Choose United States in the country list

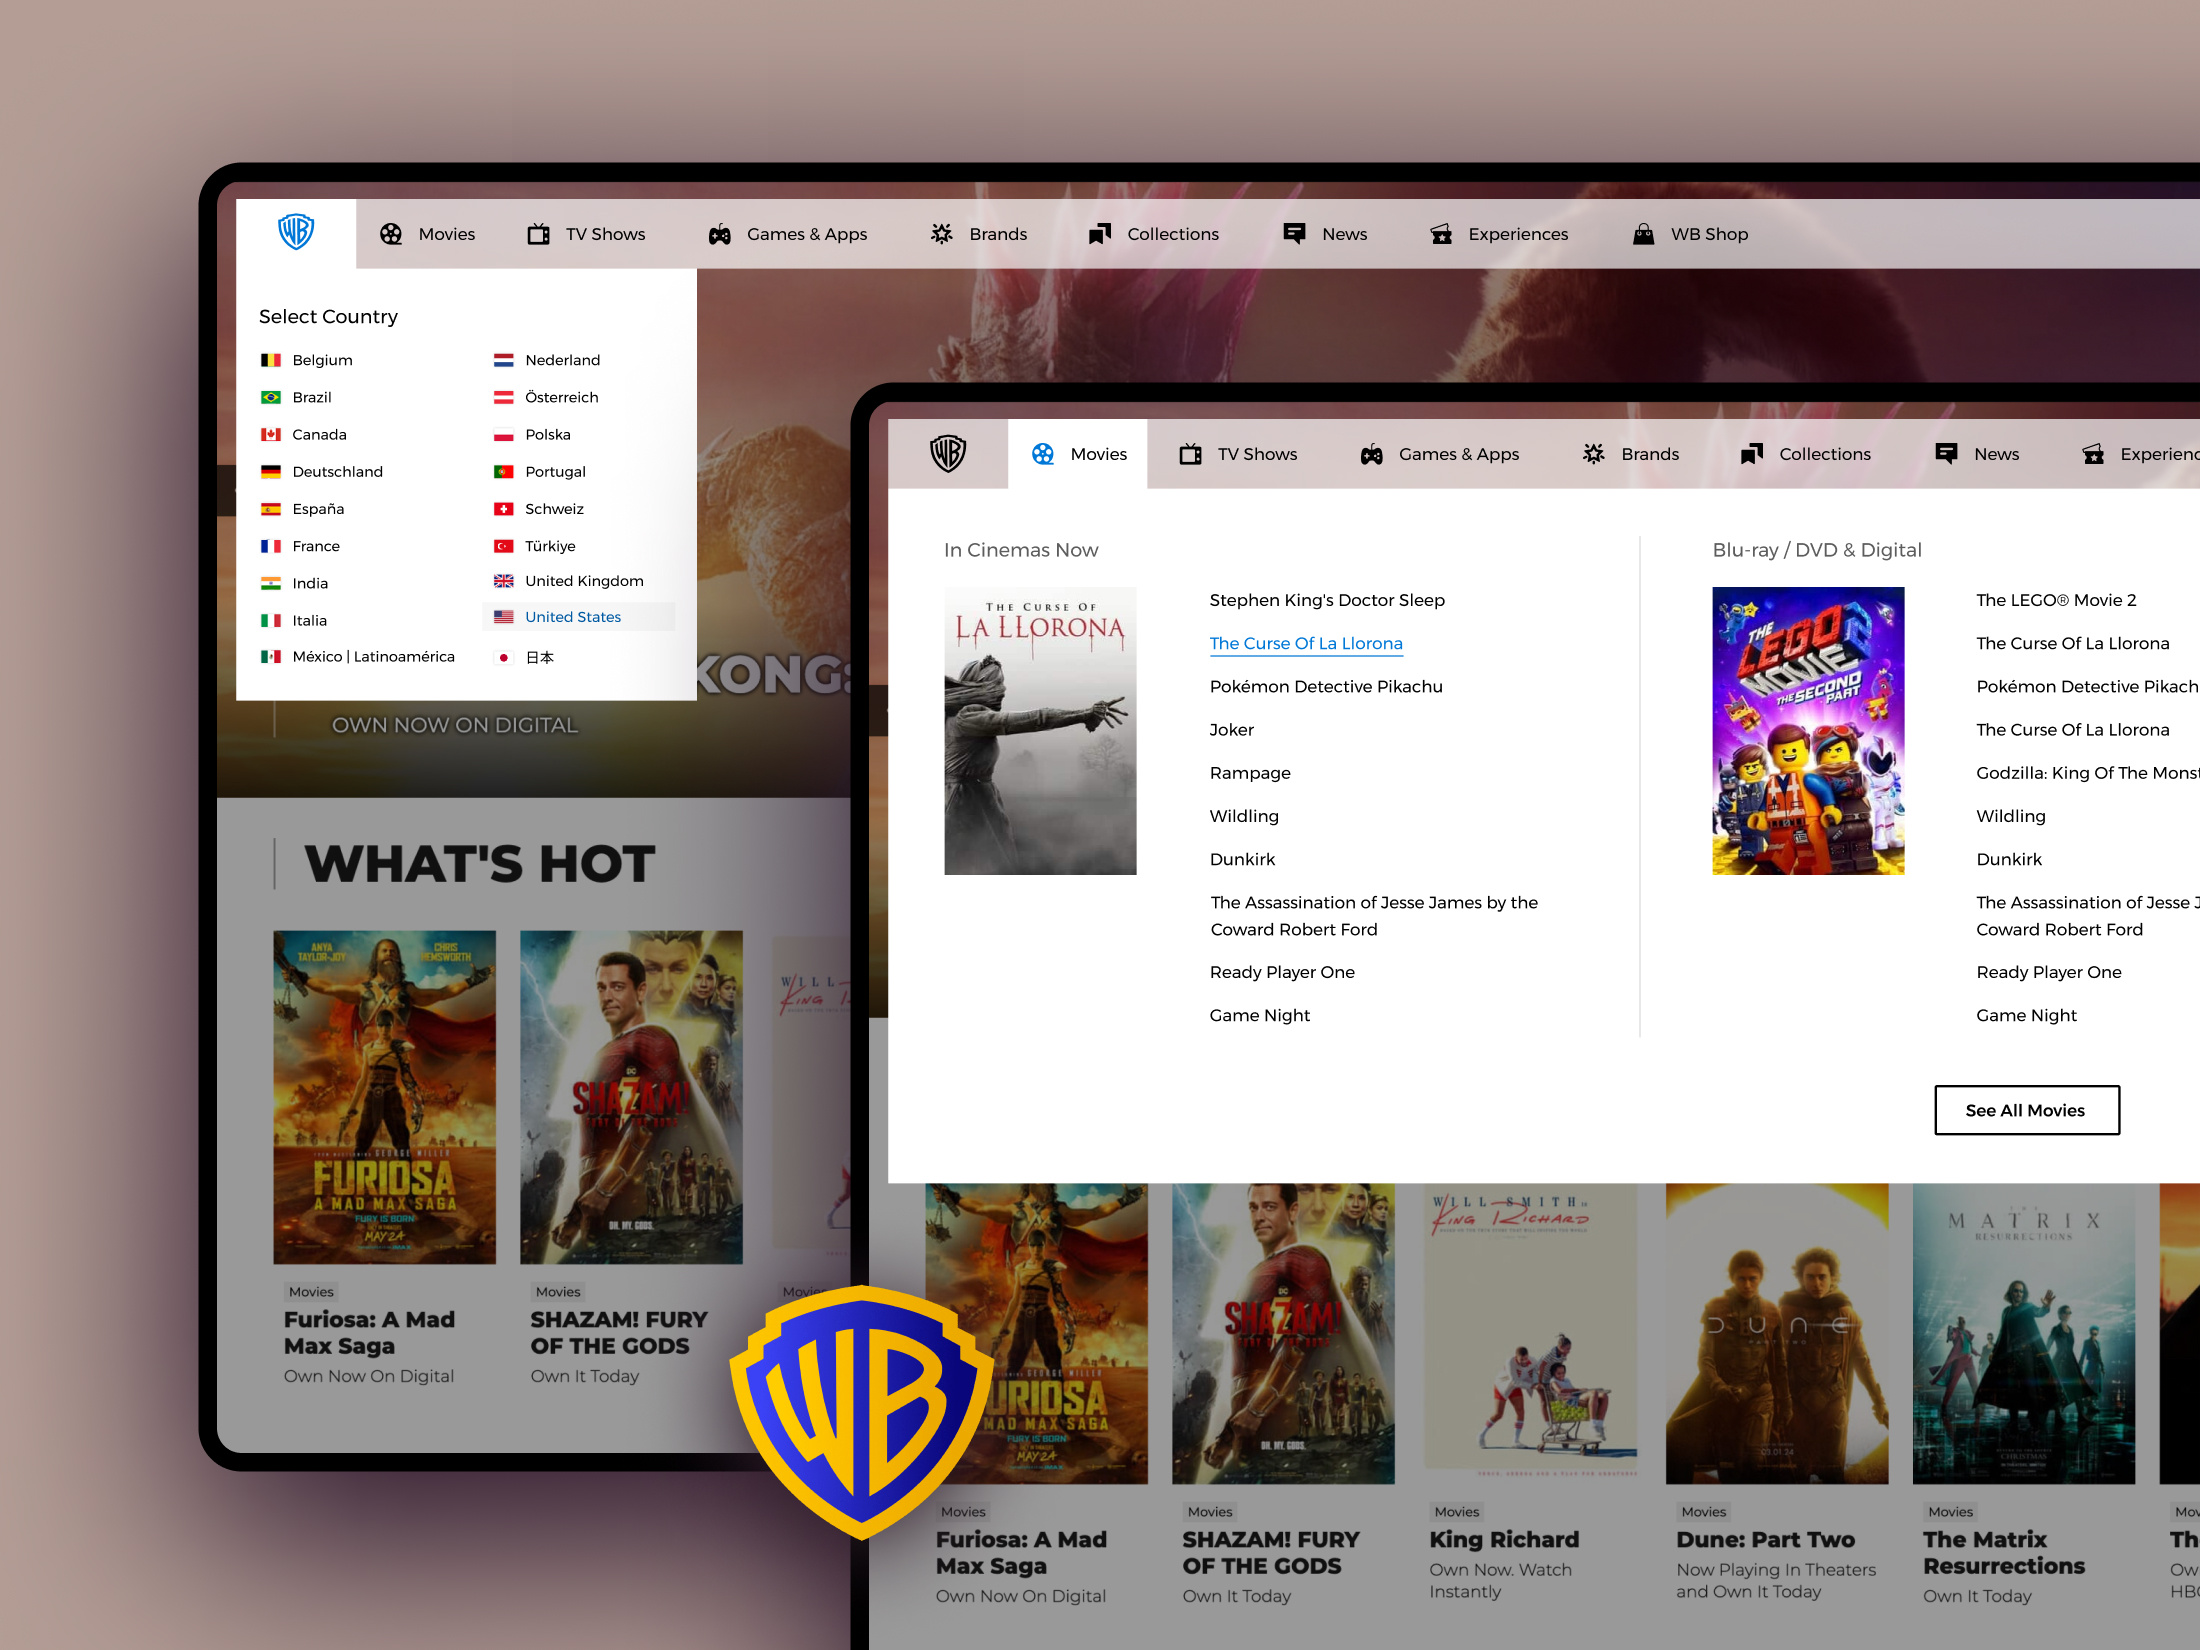pos(573,616)
